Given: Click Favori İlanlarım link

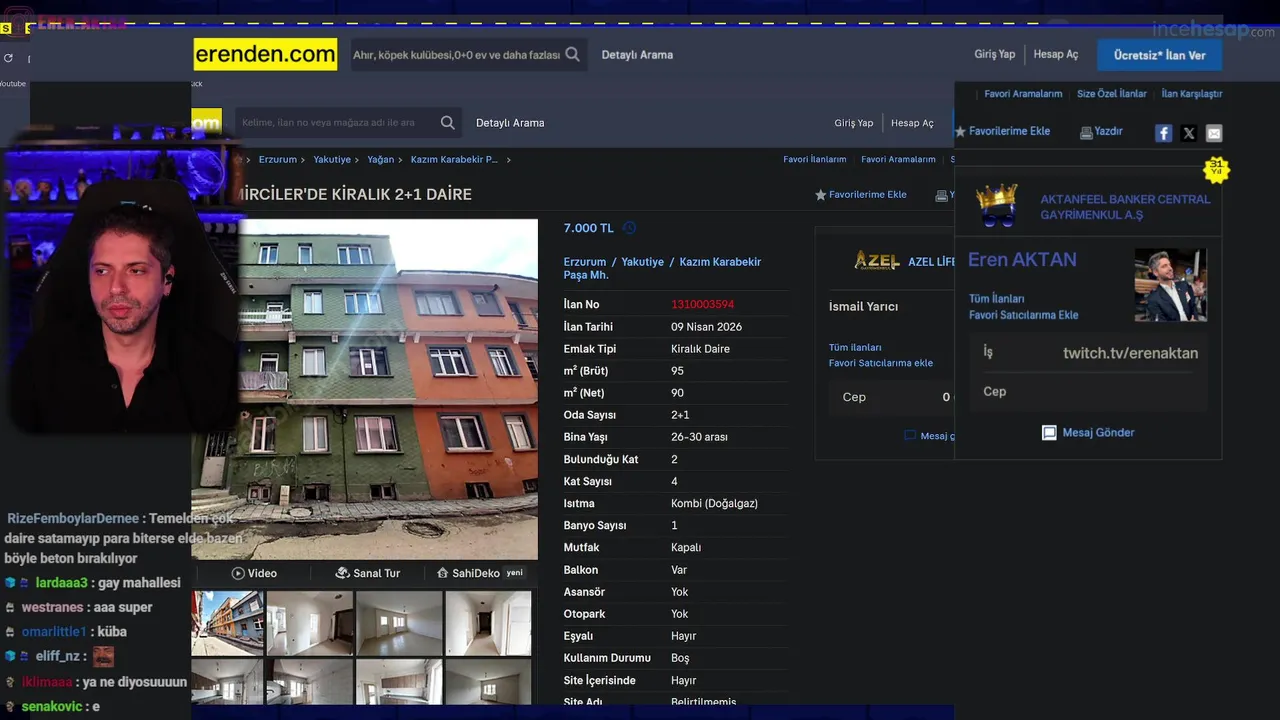Looking at the screenshot, I should coord(815,159).
